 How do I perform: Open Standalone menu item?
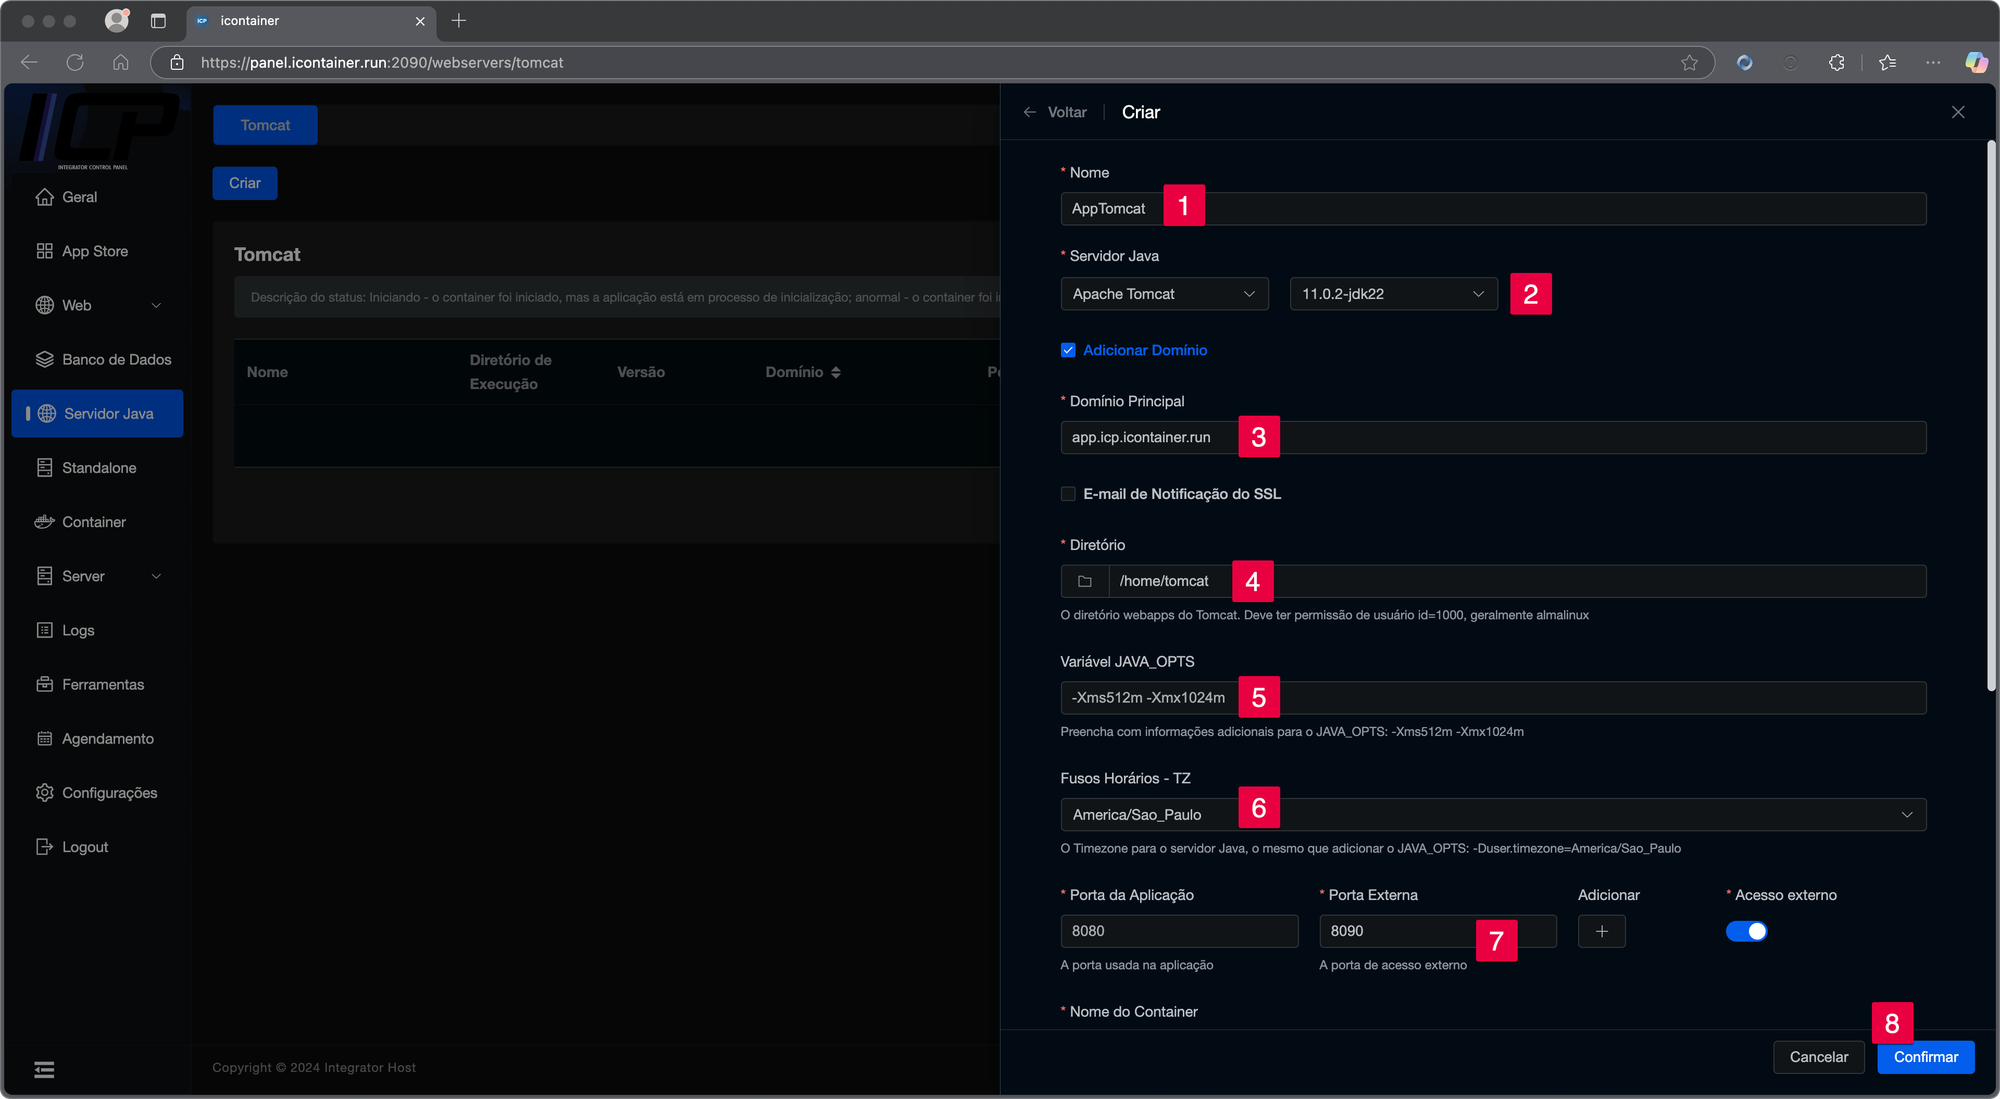coord(97,468)
